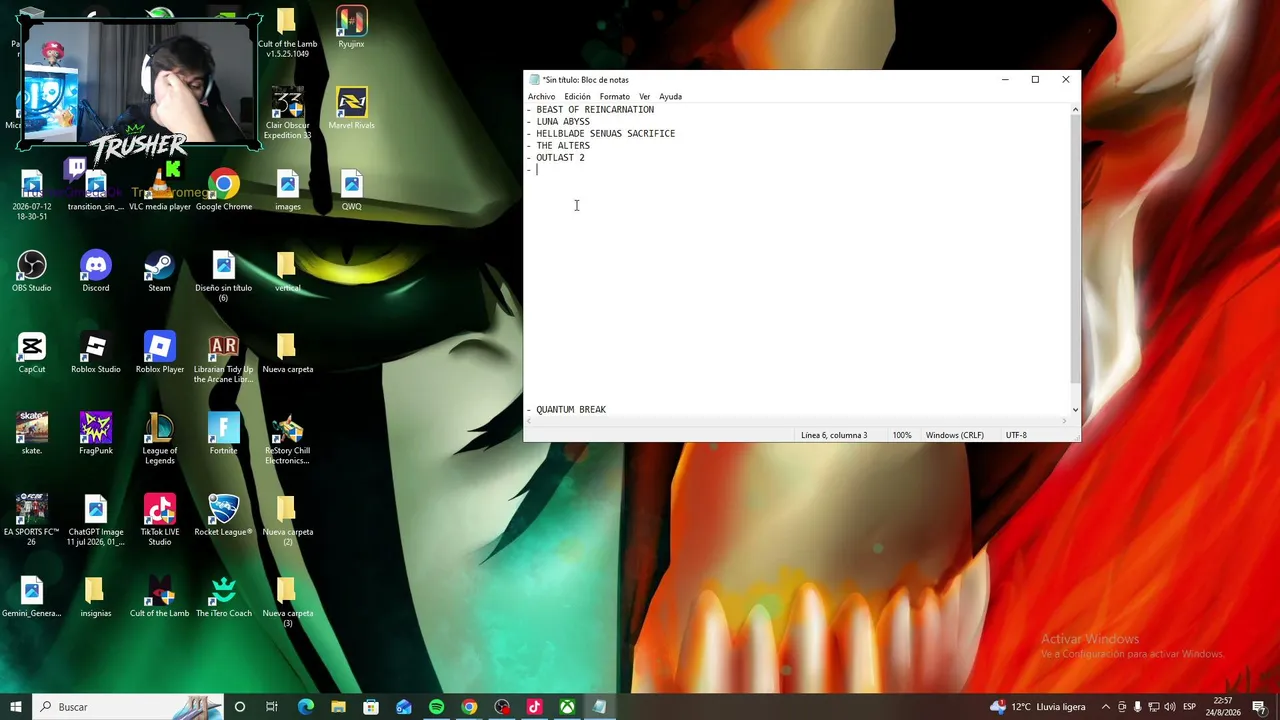Select the Ryujinx desktop icon
The height and width of the screenshot is (720, 1280).
pos(351,28)
